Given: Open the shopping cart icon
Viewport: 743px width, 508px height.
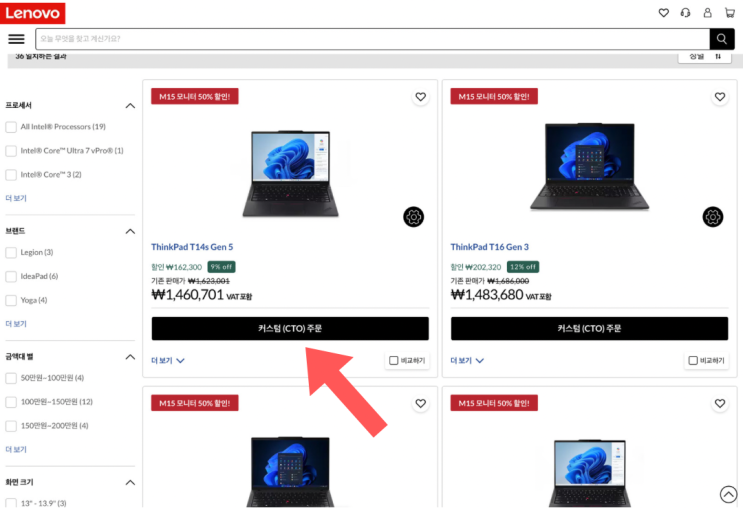Looking at the screenshot, I should [x=730, y=13].
